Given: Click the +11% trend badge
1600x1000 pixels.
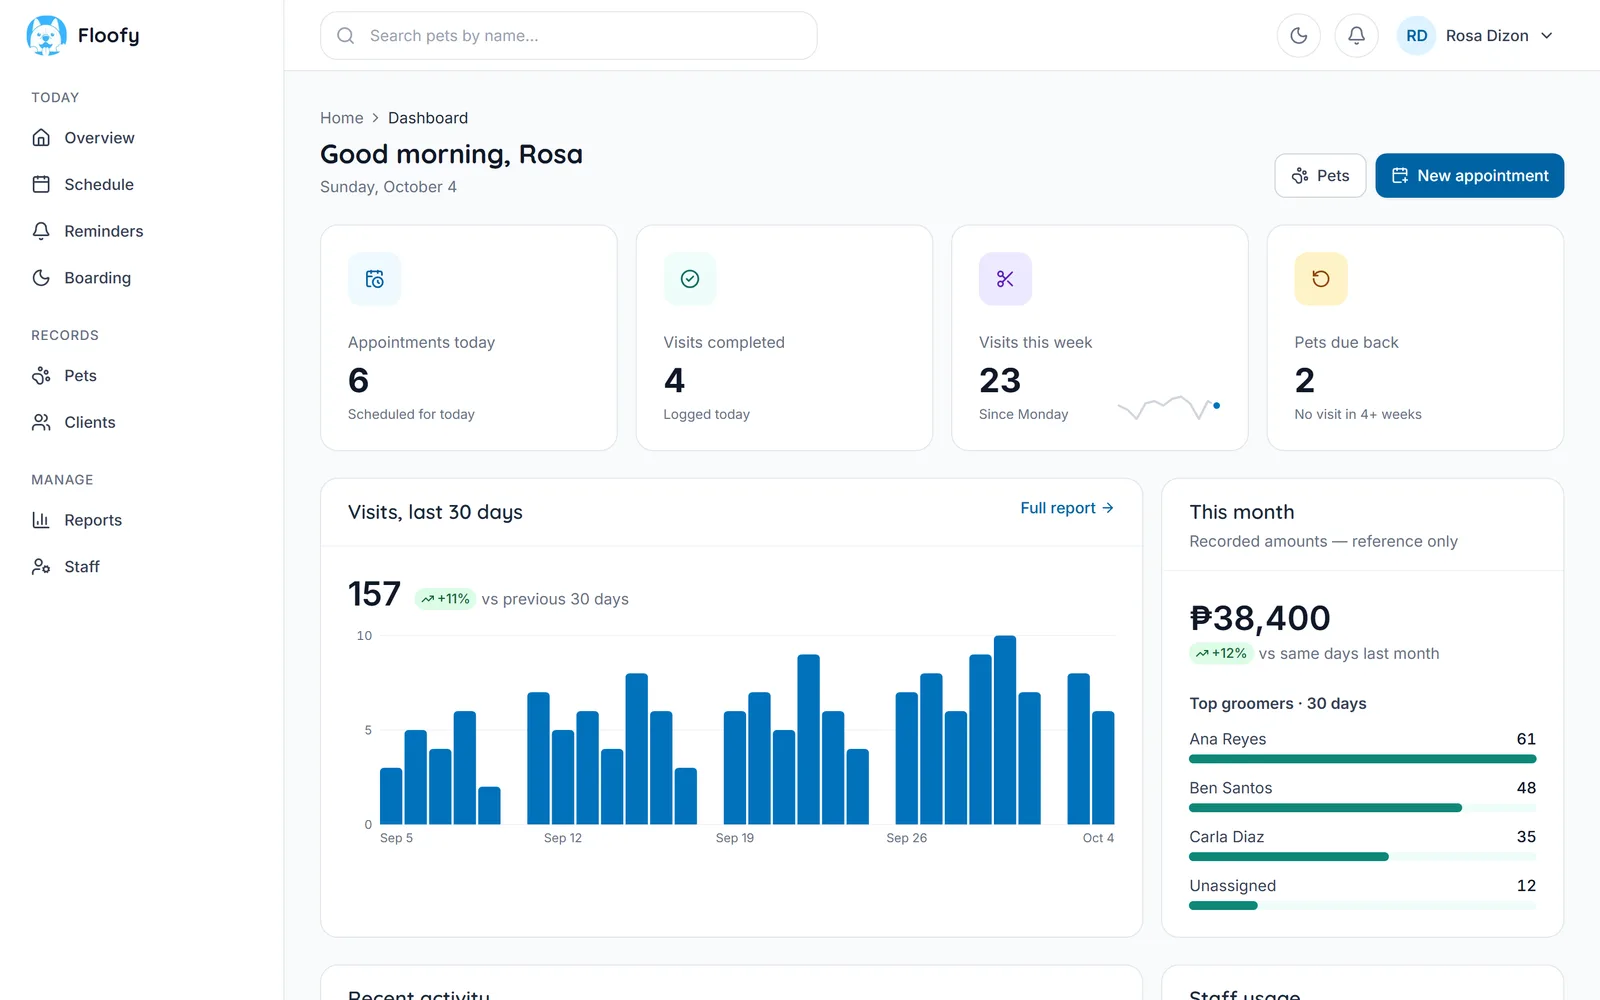Looking at the screenshot, I should pyautogui.click(x=445, y=599).
